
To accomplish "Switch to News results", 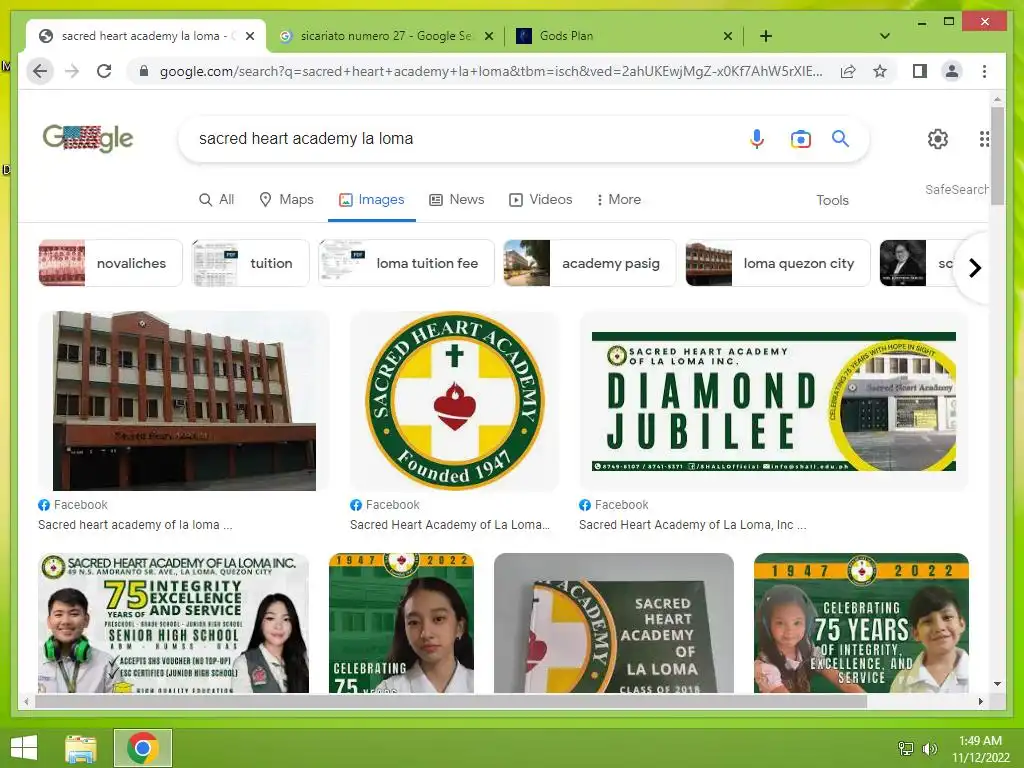I will [456, 199].
